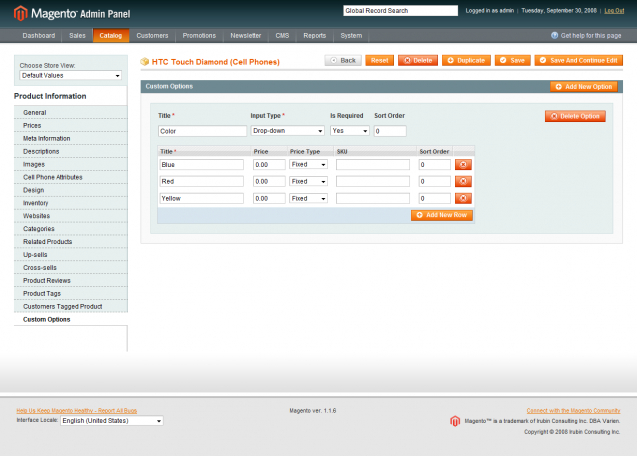Click the Reset button
The image size is (637, 456).
coord(379,61)
